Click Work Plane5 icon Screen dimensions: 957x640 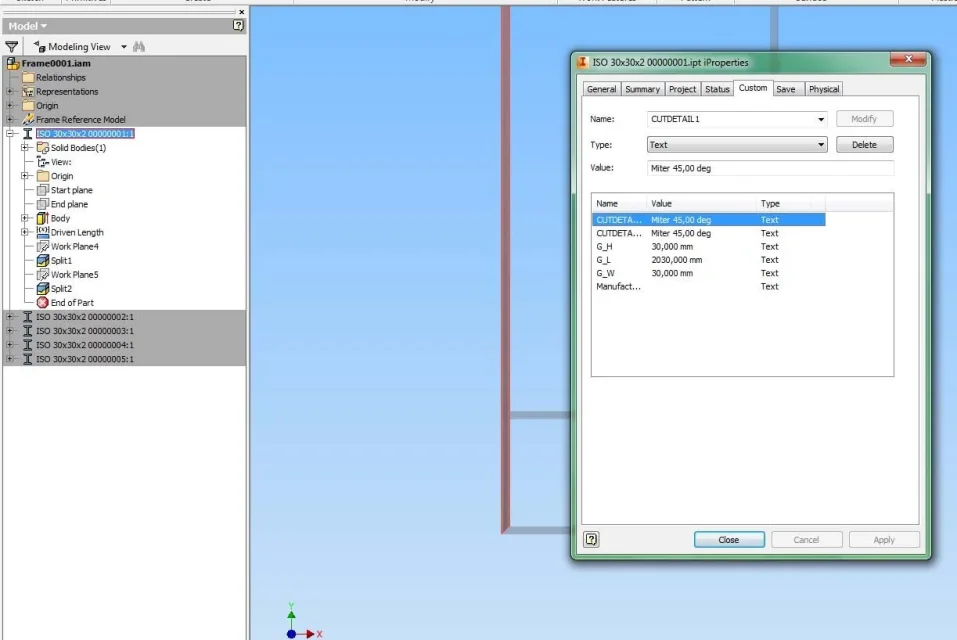(43, 275)
